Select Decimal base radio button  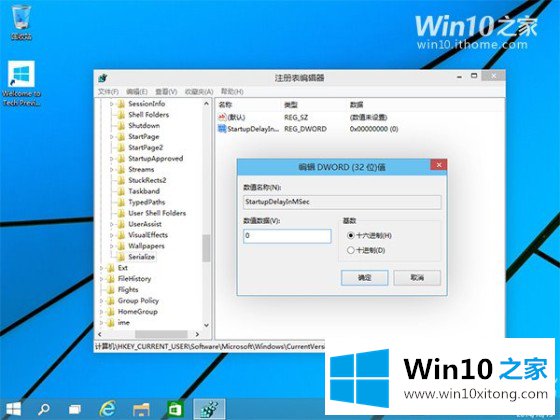[351, 250]
